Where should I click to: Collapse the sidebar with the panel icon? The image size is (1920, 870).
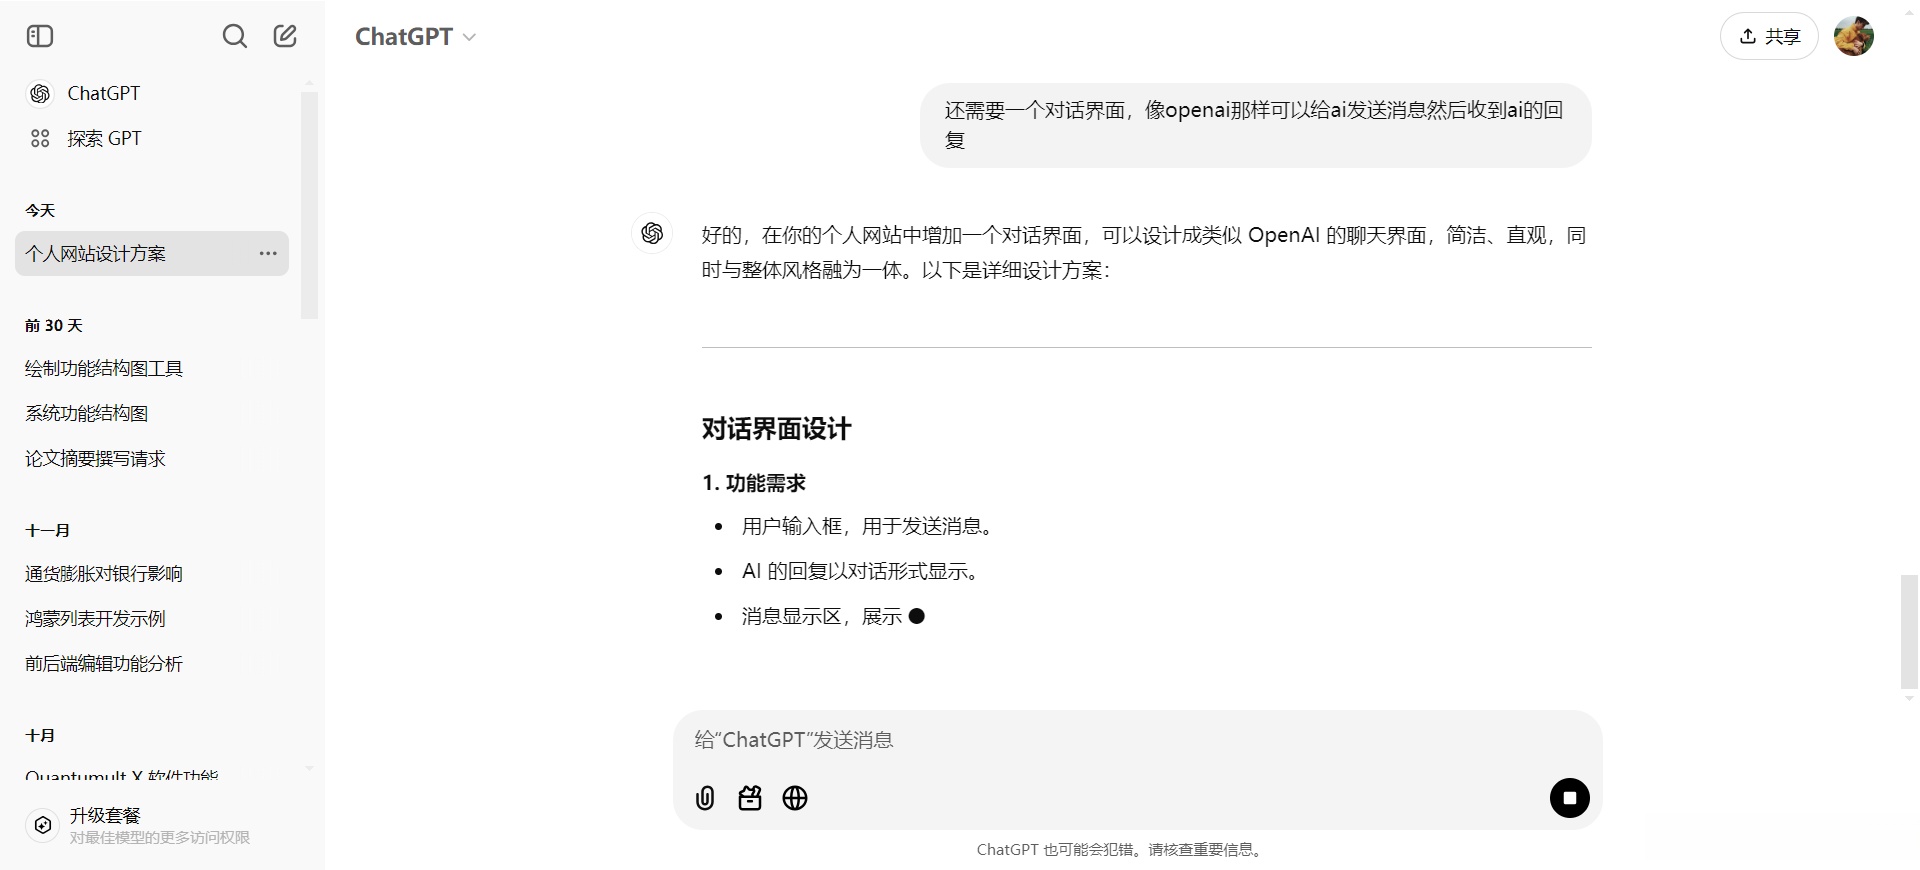40,37
